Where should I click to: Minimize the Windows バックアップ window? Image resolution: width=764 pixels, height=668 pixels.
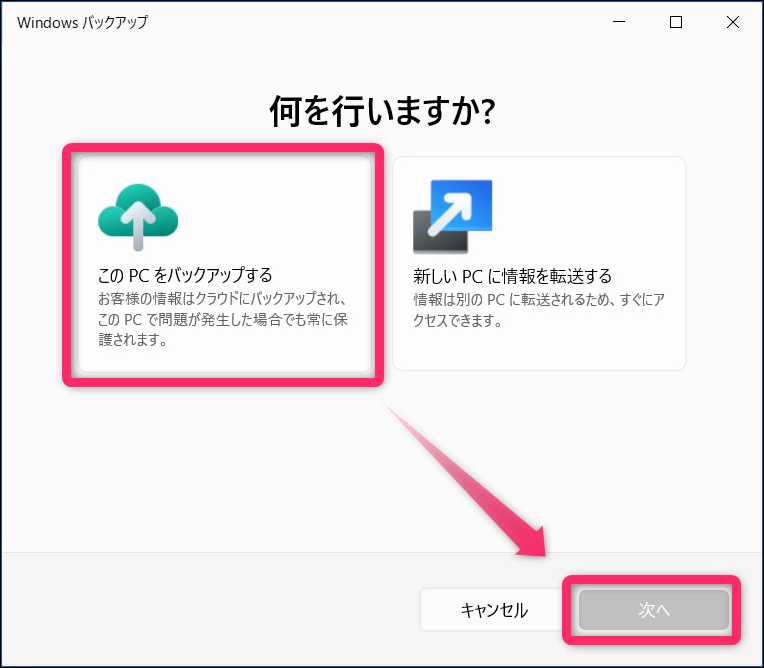point(622,22)
